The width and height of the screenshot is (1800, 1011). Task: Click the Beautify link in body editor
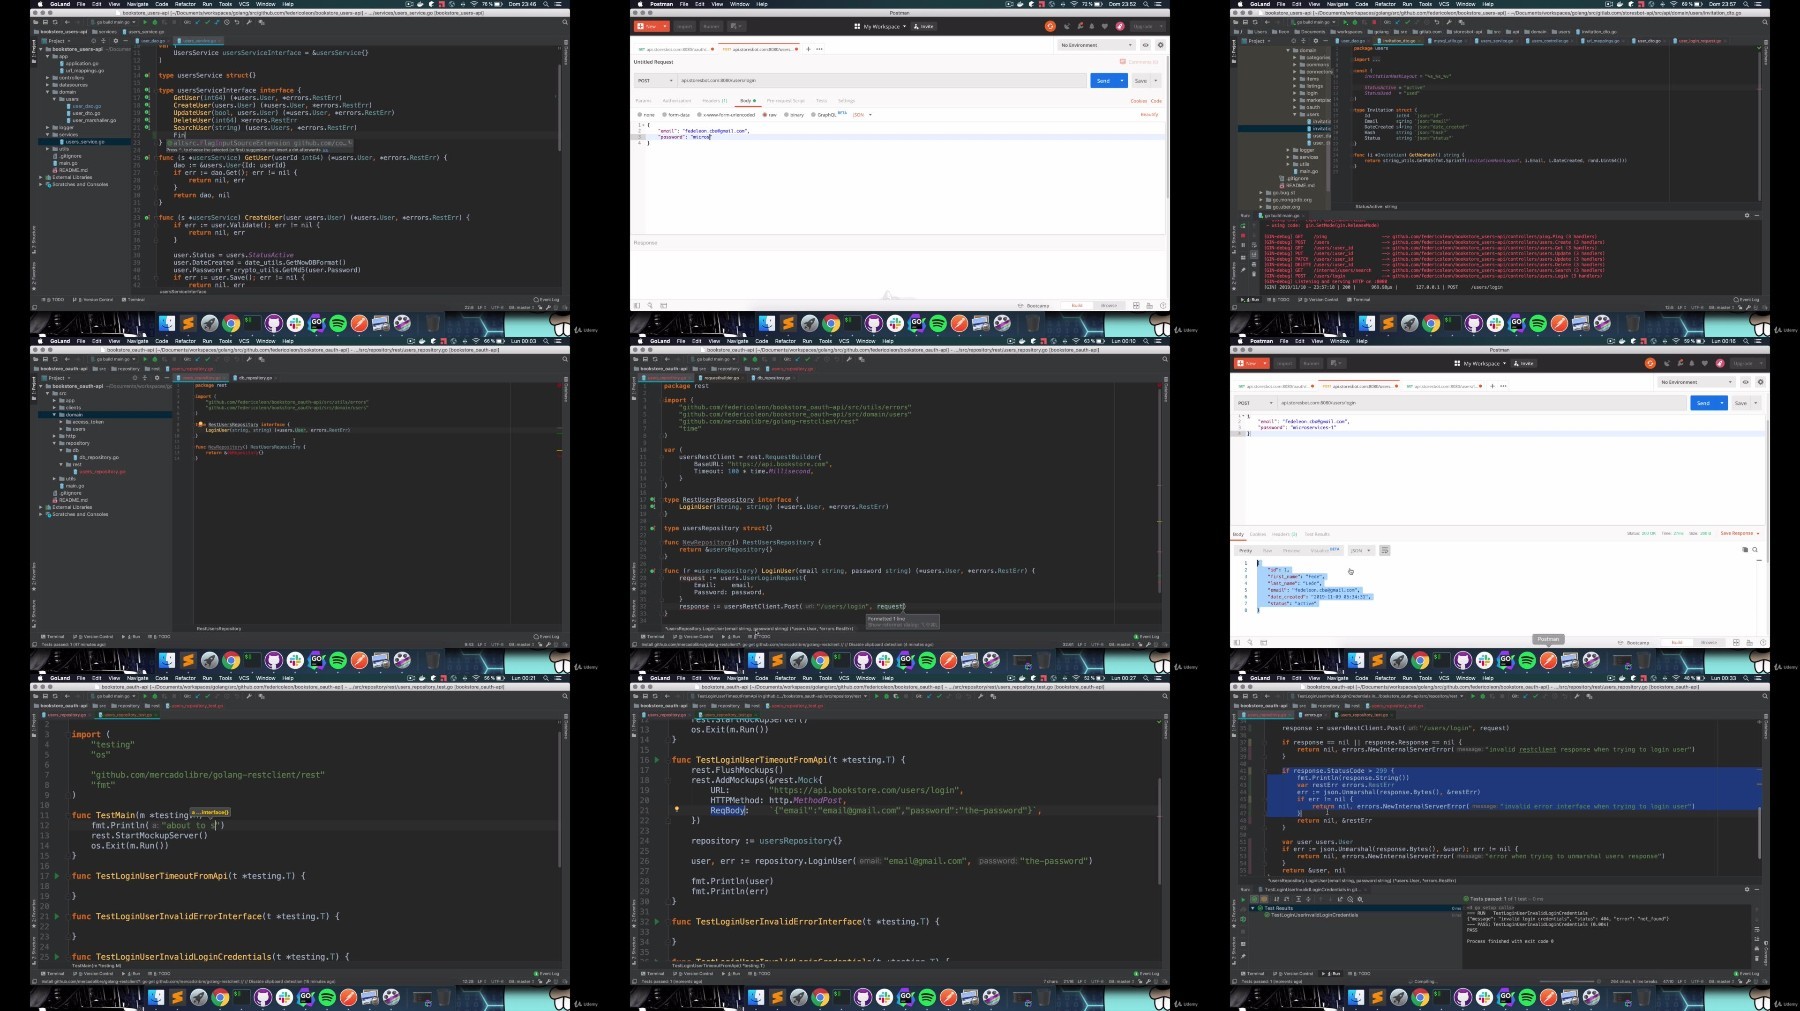coord(1149,114)
